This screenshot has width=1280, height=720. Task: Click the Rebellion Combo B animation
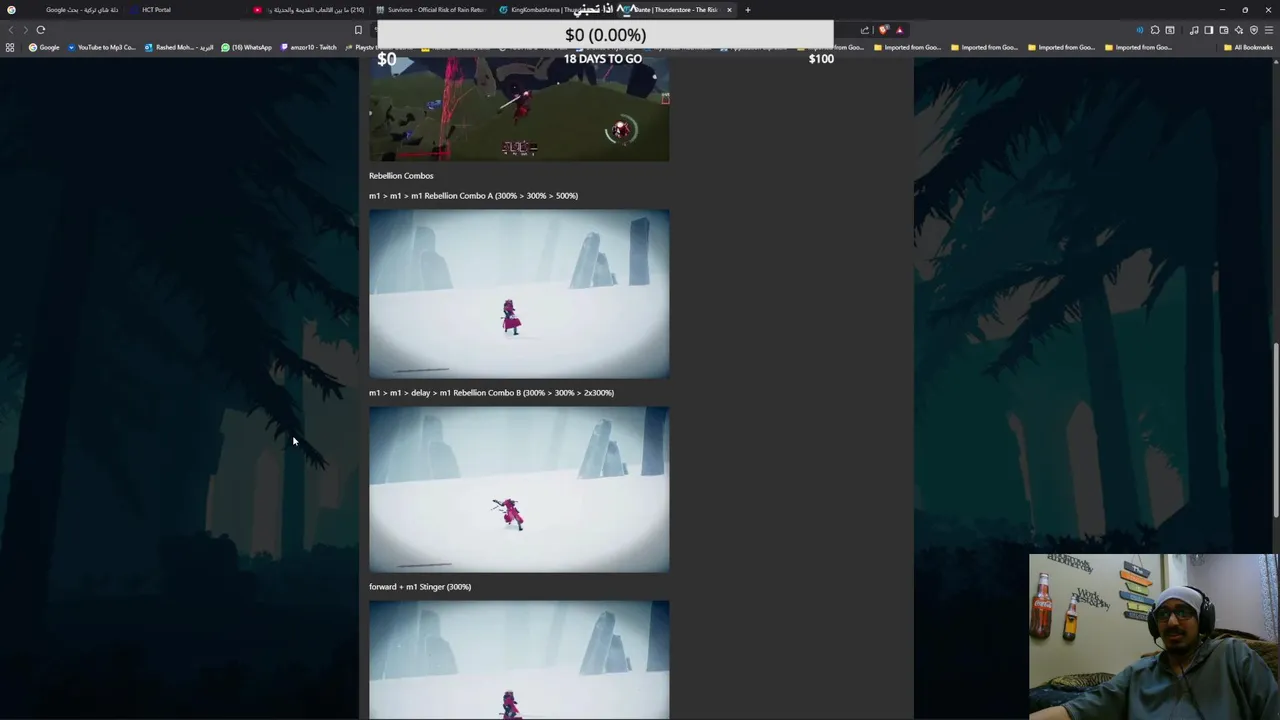point(519,490)
